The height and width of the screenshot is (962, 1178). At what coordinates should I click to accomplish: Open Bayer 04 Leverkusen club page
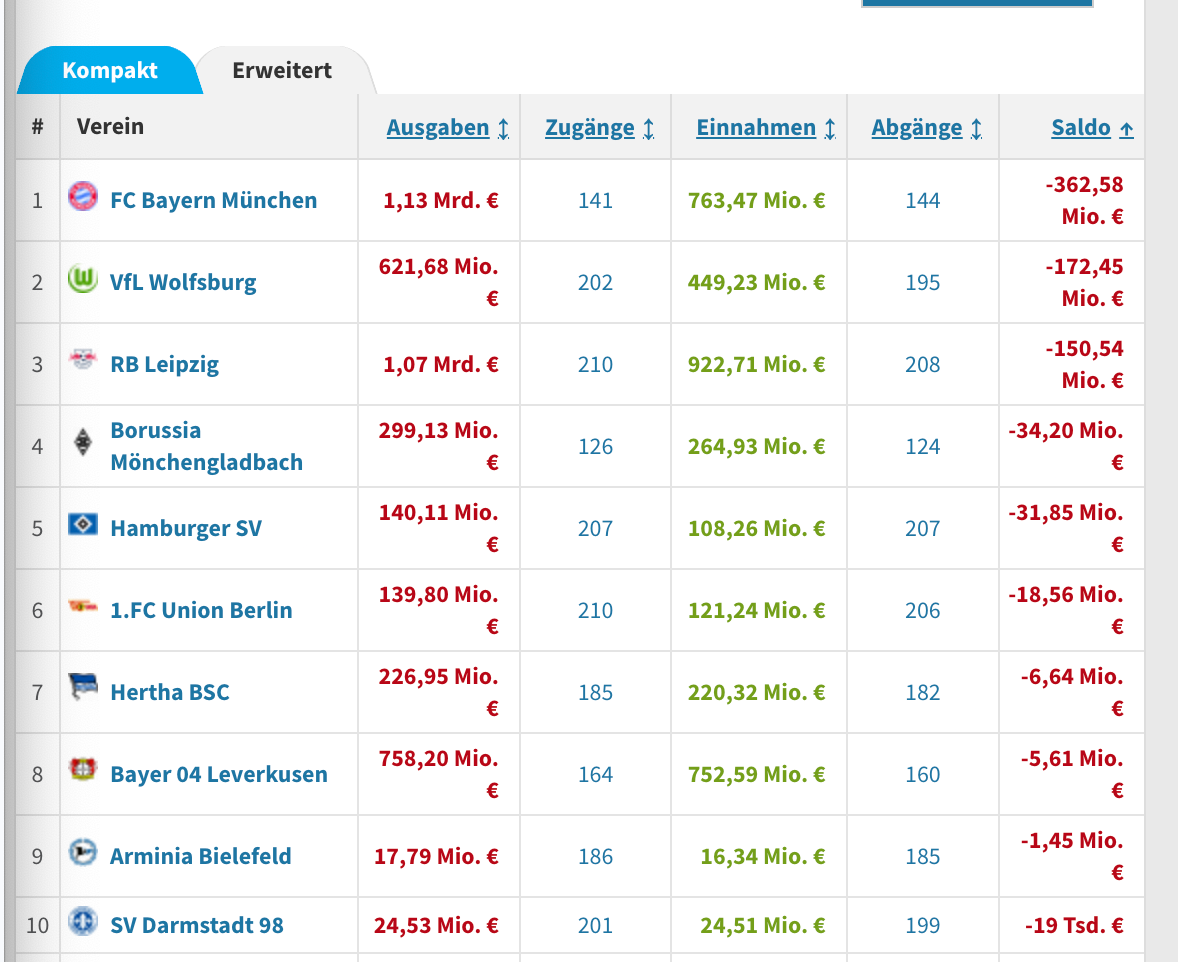point(219,775)
